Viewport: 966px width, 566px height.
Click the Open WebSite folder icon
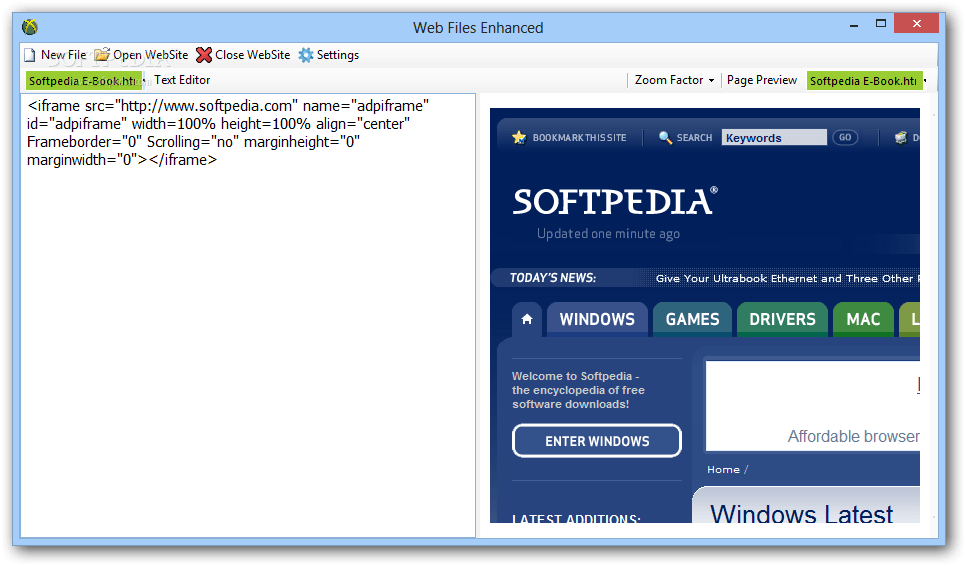click(102, 55)
